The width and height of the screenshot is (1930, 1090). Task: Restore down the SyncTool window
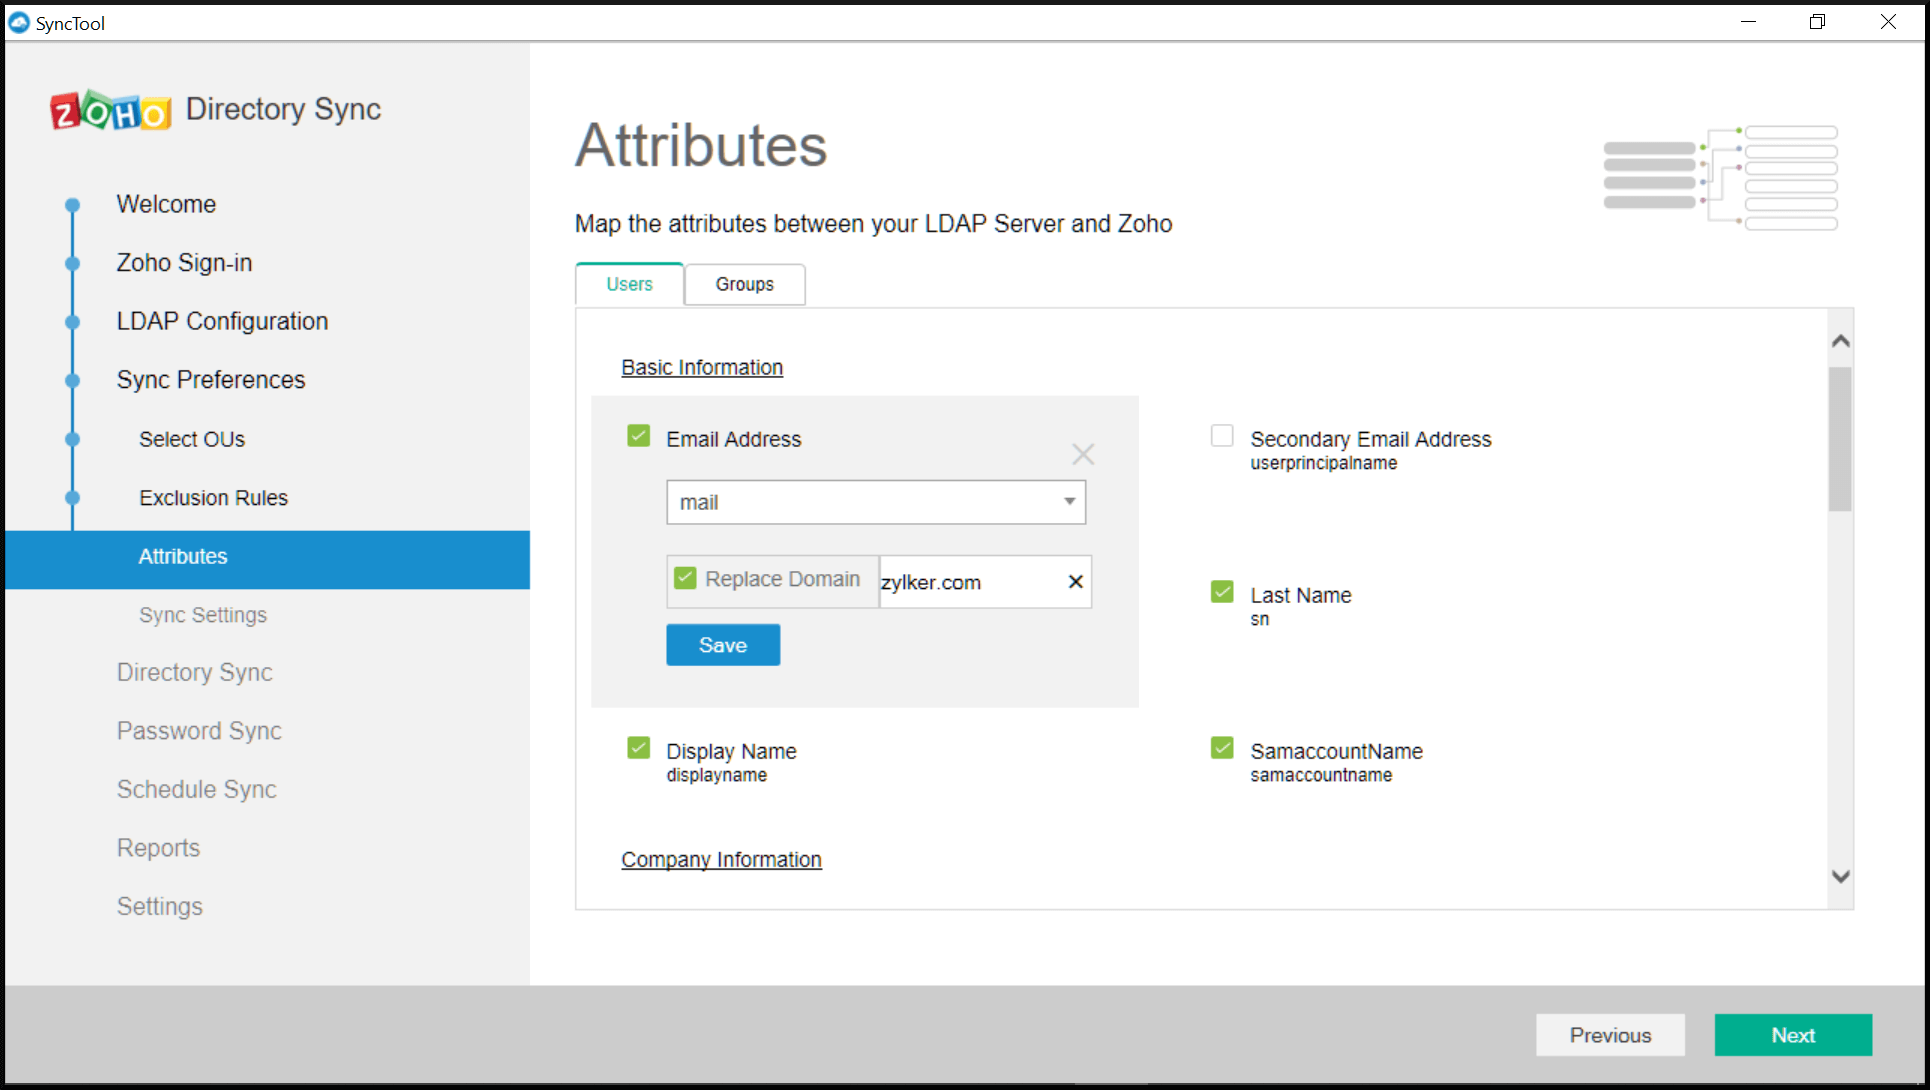pos(1817,22)
